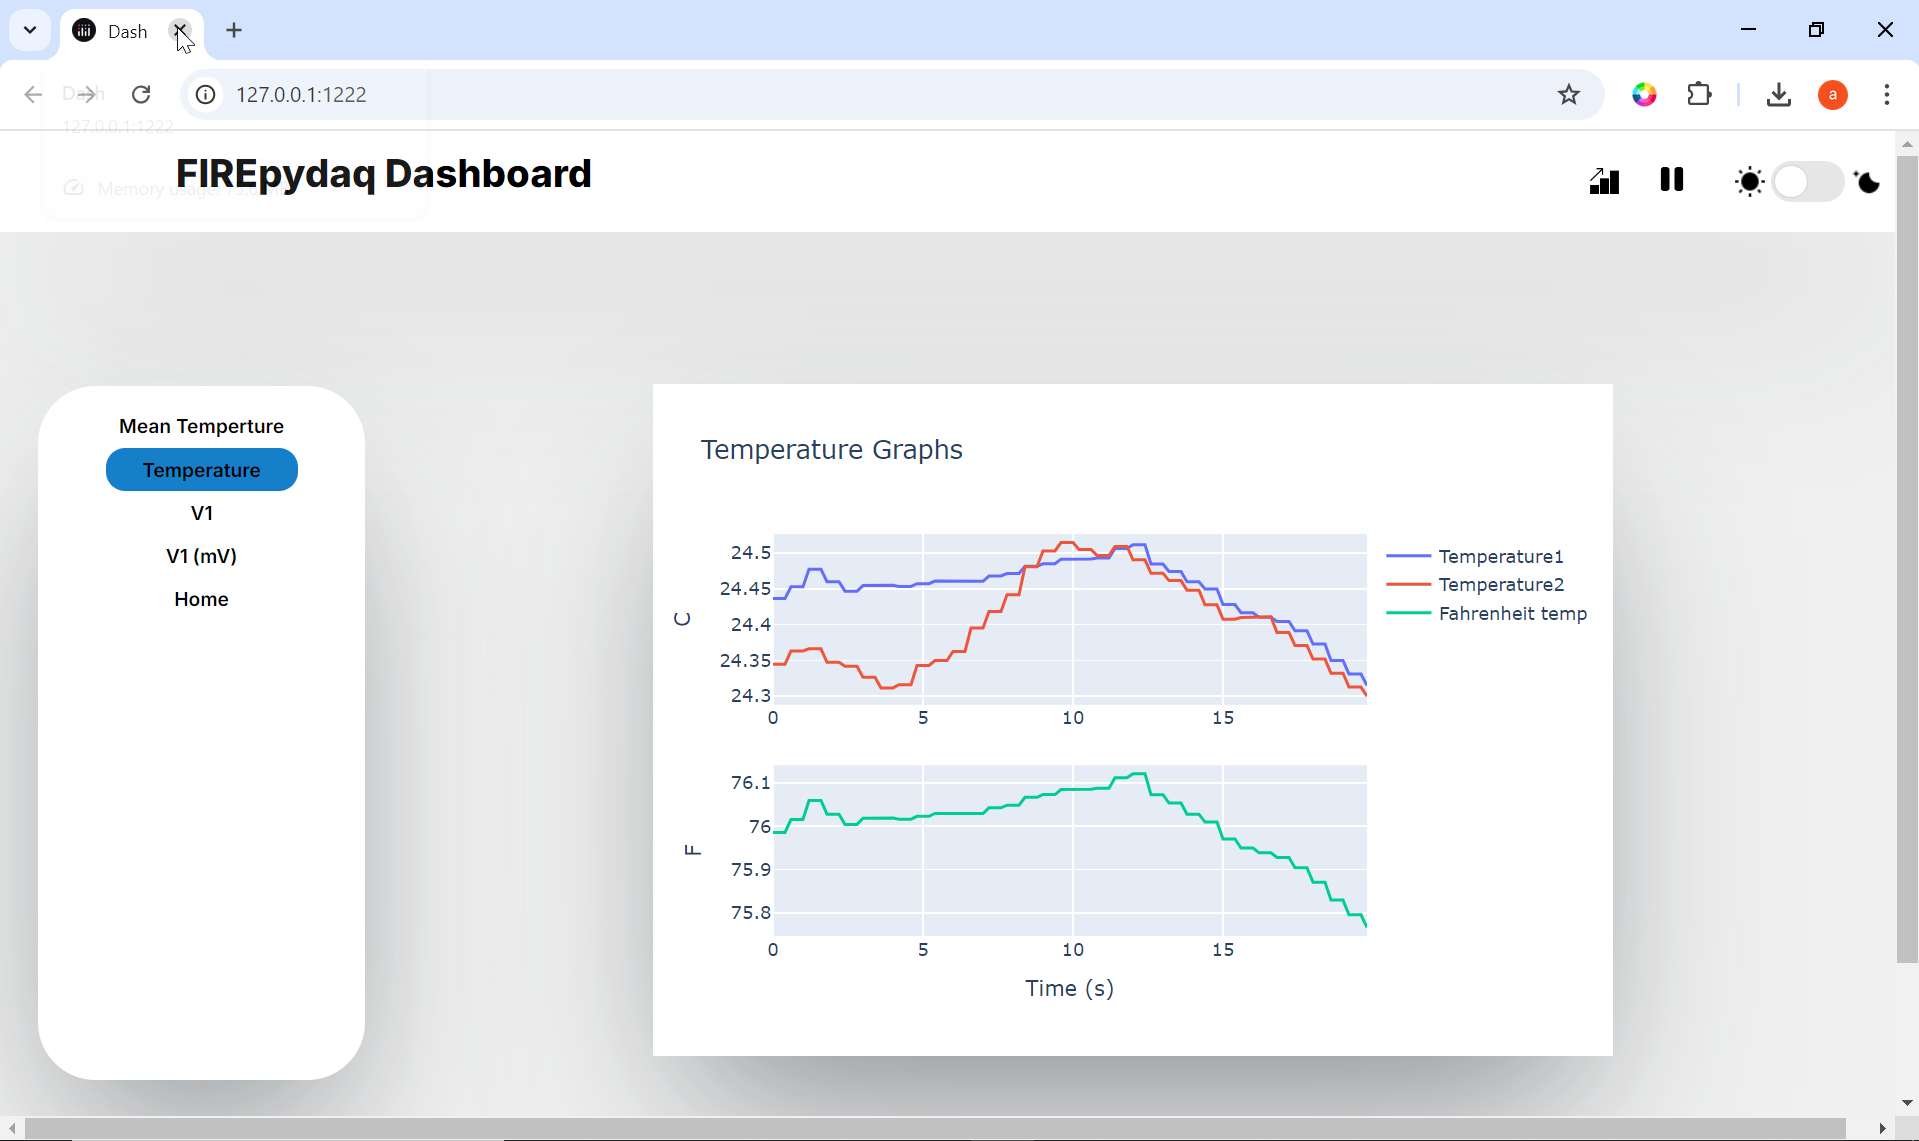
Task: Open the profile avatar 'a'
Action: point(1832,94)
